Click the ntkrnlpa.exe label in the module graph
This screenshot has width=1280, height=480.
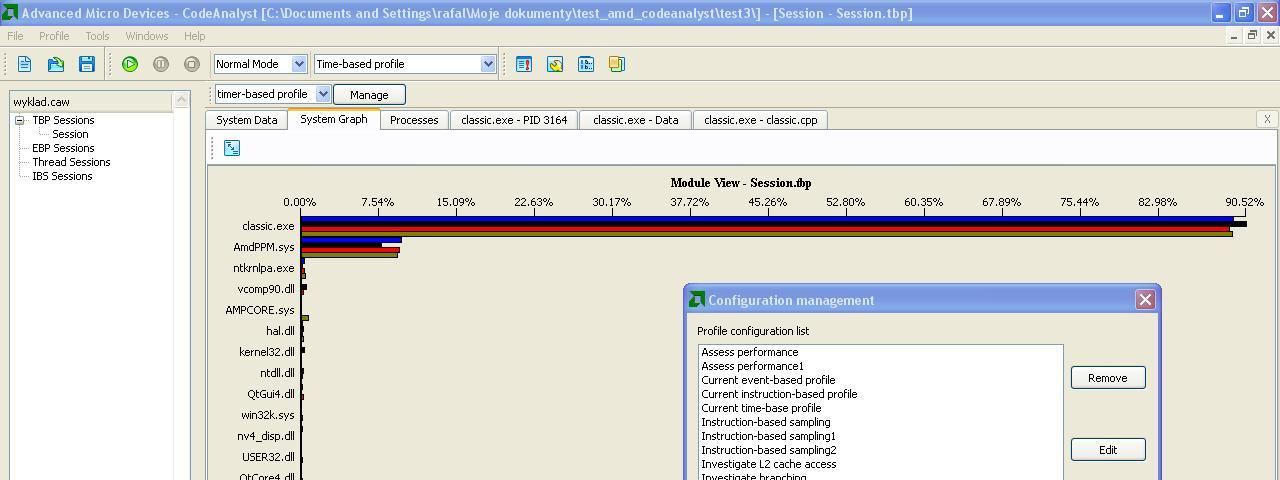pos(264,268)
